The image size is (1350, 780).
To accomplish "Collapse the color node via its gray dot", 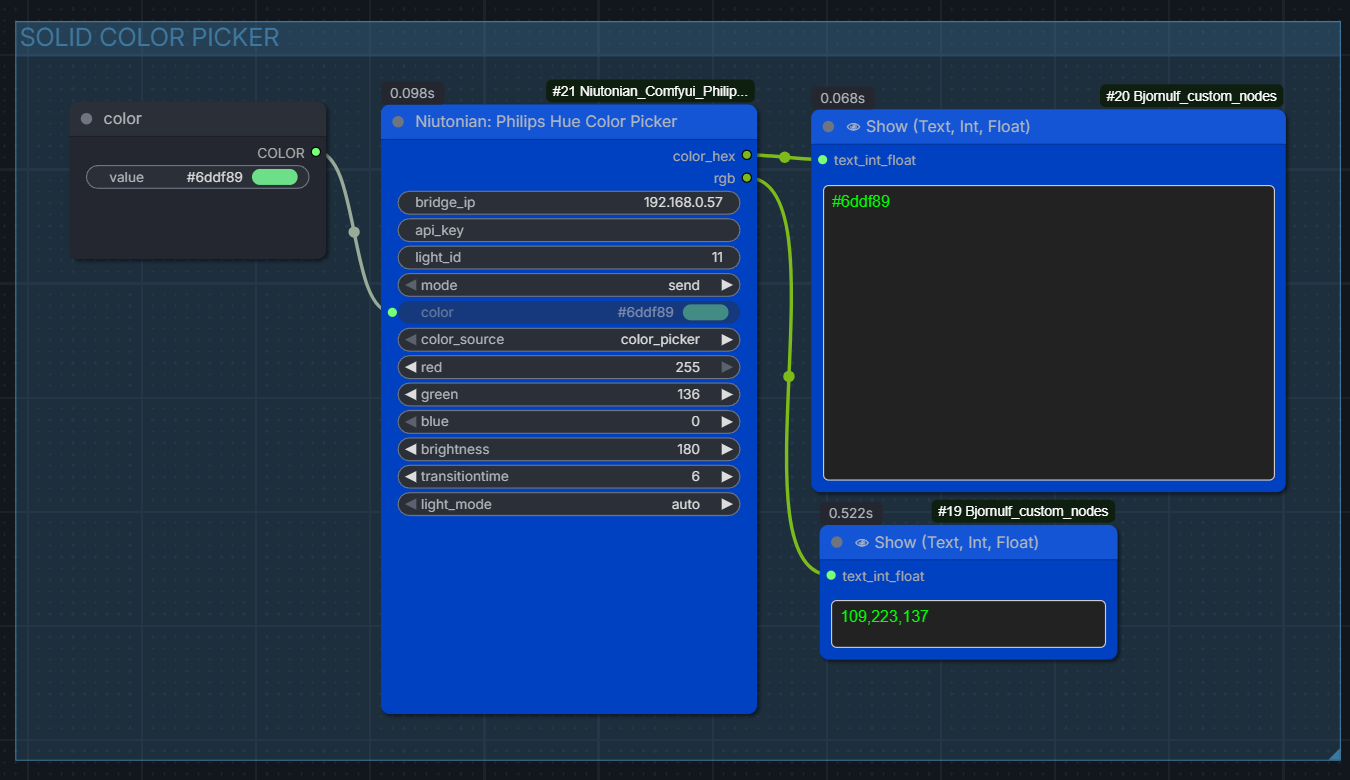I will (86, 119).
